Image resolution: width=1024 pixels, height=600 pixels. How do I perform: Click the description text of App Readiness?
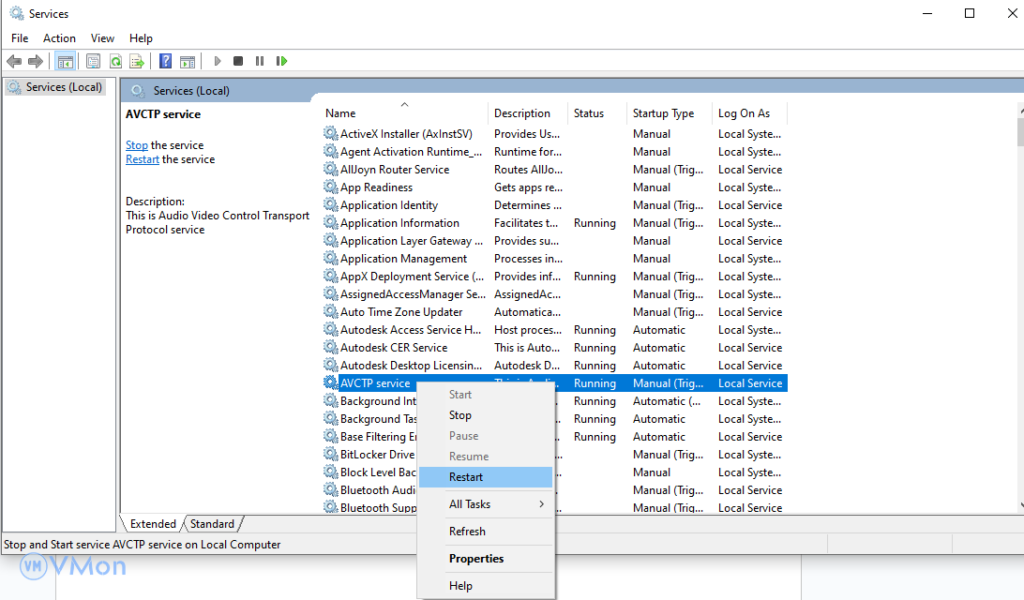tap(528, 187)
